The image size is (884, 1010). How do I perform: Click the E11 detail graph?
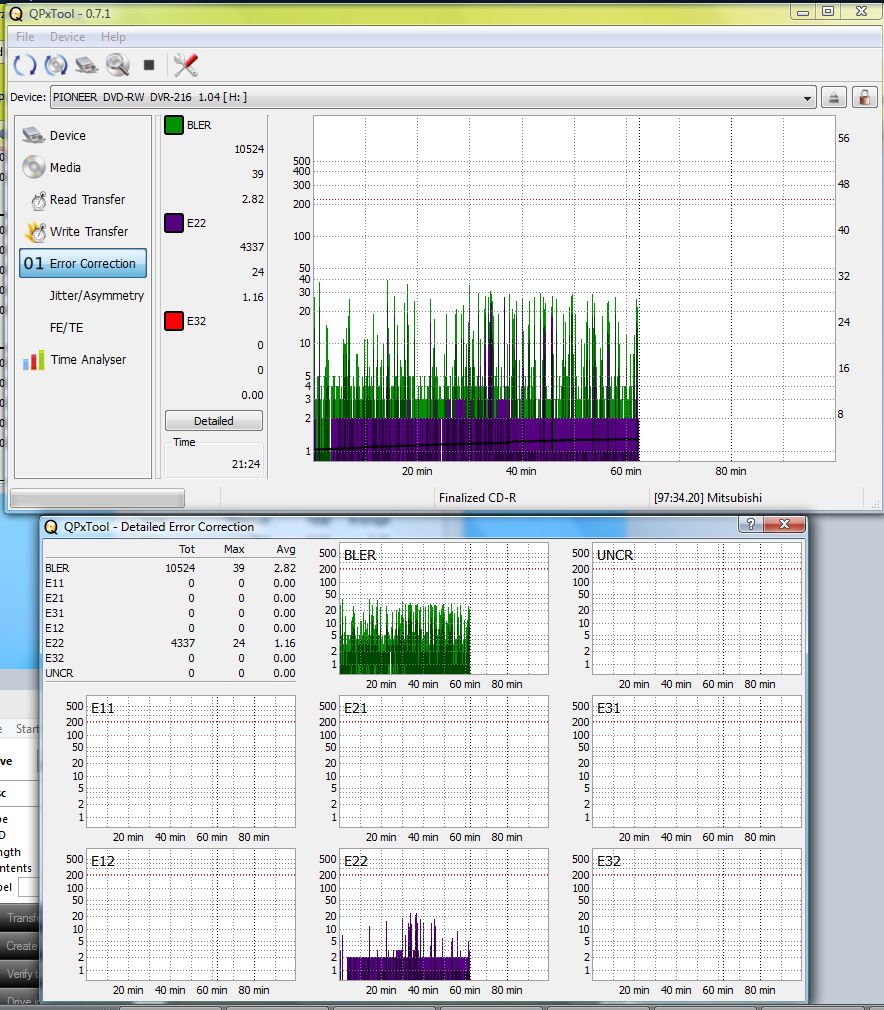coord(191,761)
